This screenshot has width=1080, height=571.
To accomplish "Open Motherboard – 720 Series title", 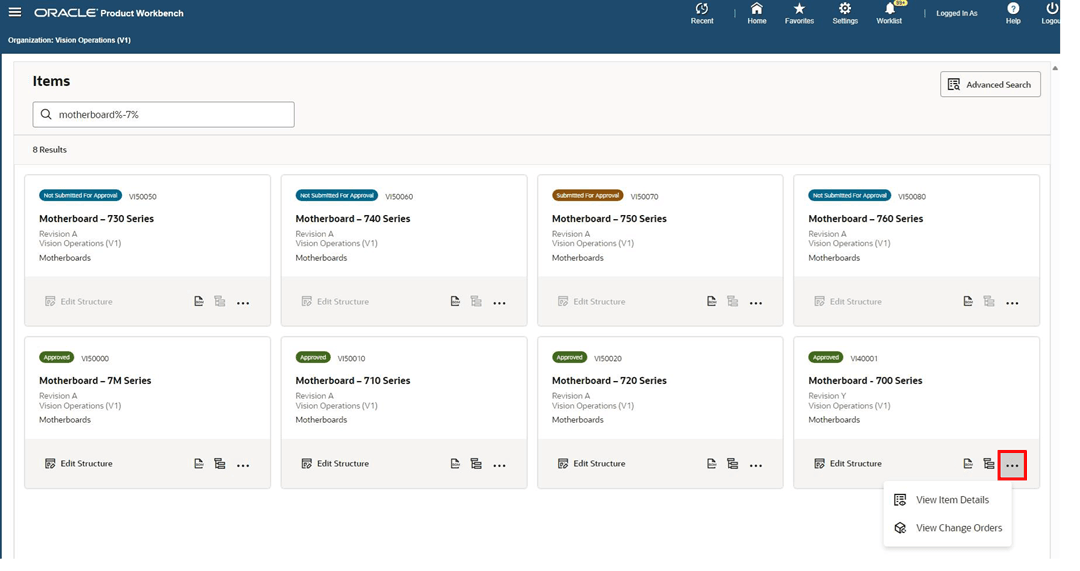I will tap(609, 380).
